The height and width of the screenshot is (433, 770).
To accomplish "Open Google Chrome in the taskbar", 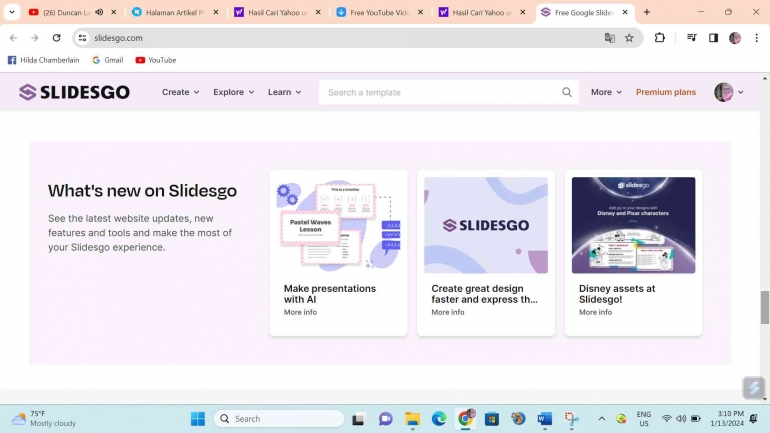I will [x=466, y=419].
